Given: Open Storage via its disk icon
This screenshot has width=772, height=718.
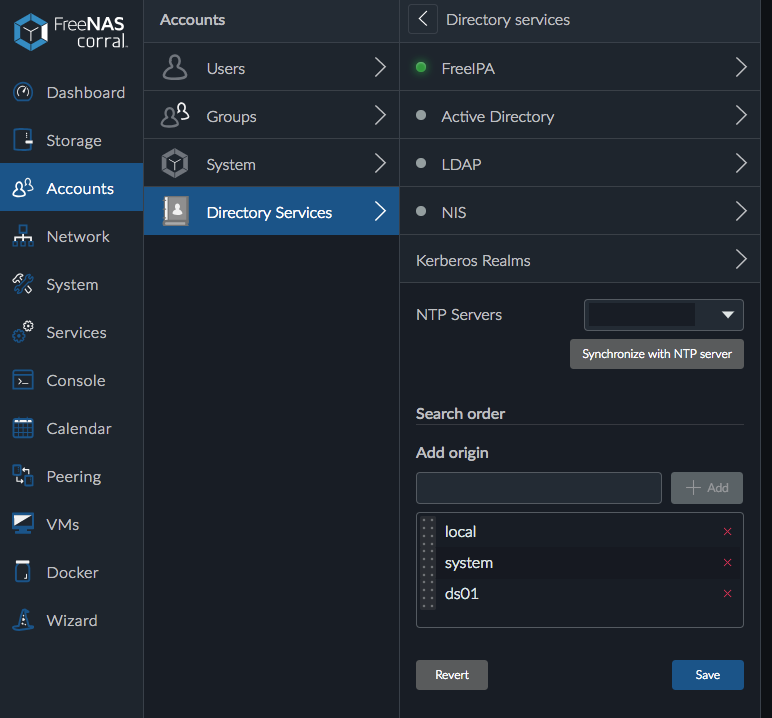Looking at the screenshot, I should (23, 140).
